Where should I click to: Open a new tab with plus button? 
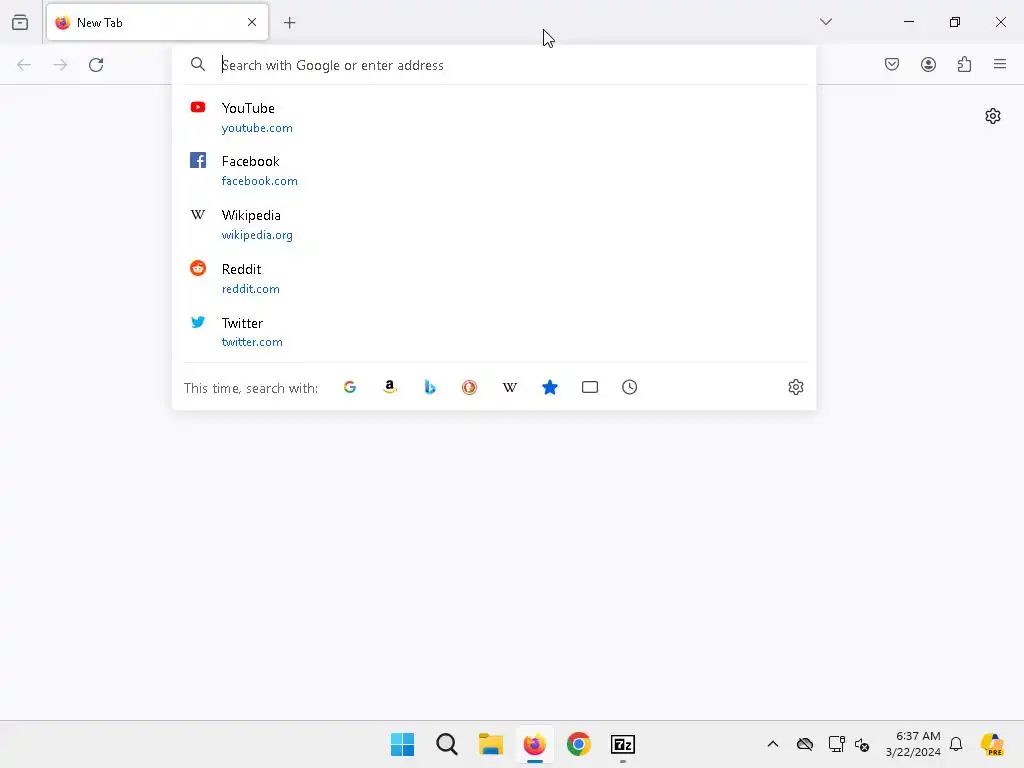(x=290, y=23)
